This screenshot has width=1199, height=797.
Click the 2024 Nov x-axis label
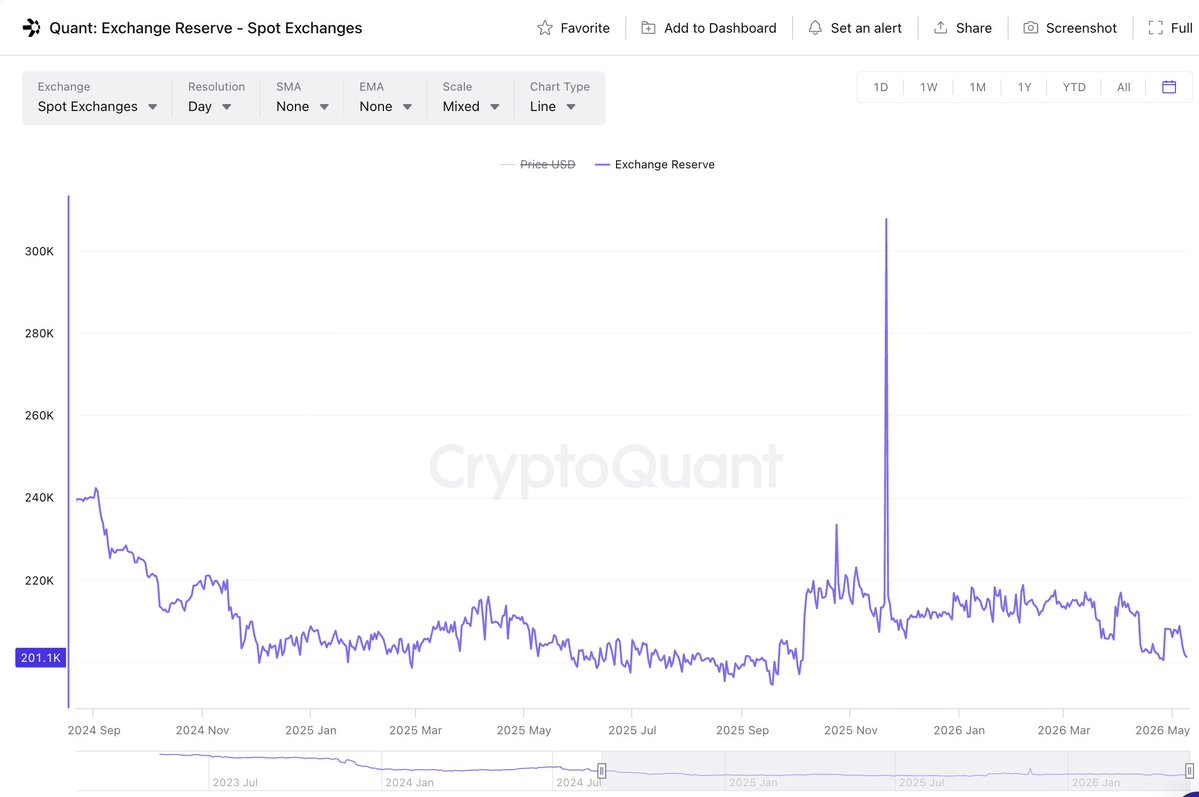pos(203,730)
